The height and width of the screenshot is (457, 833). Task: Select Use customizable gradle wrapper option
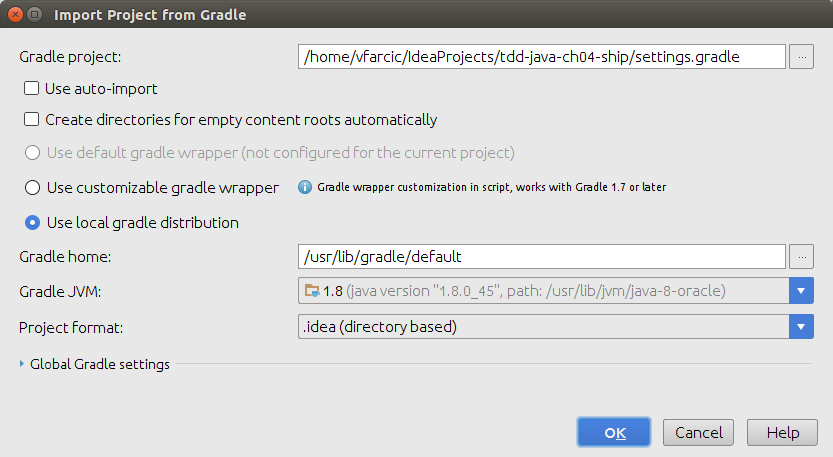point(32,188)
